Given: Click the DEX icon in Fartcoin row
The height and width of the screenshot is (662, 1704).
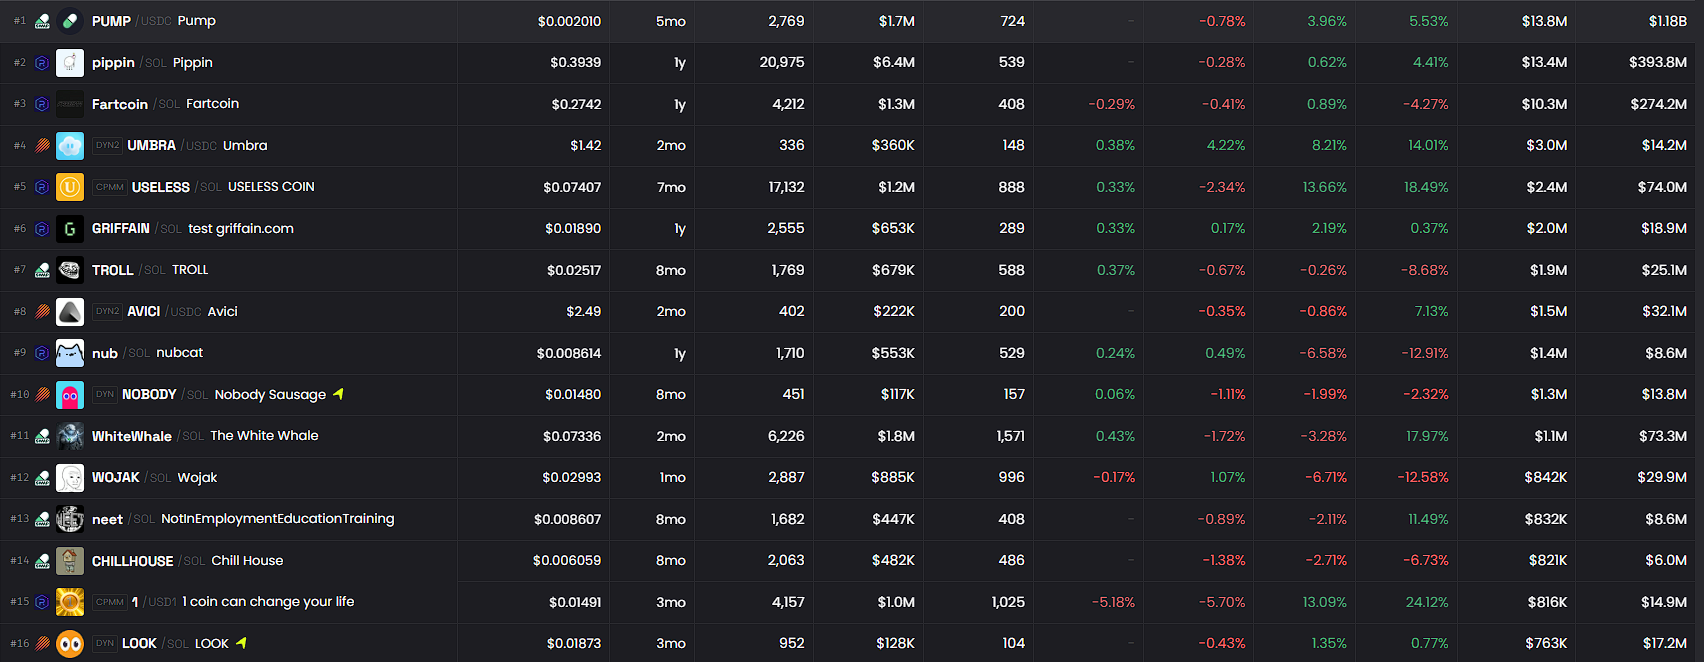Looking at the screenshot, I should click(42, 104).
